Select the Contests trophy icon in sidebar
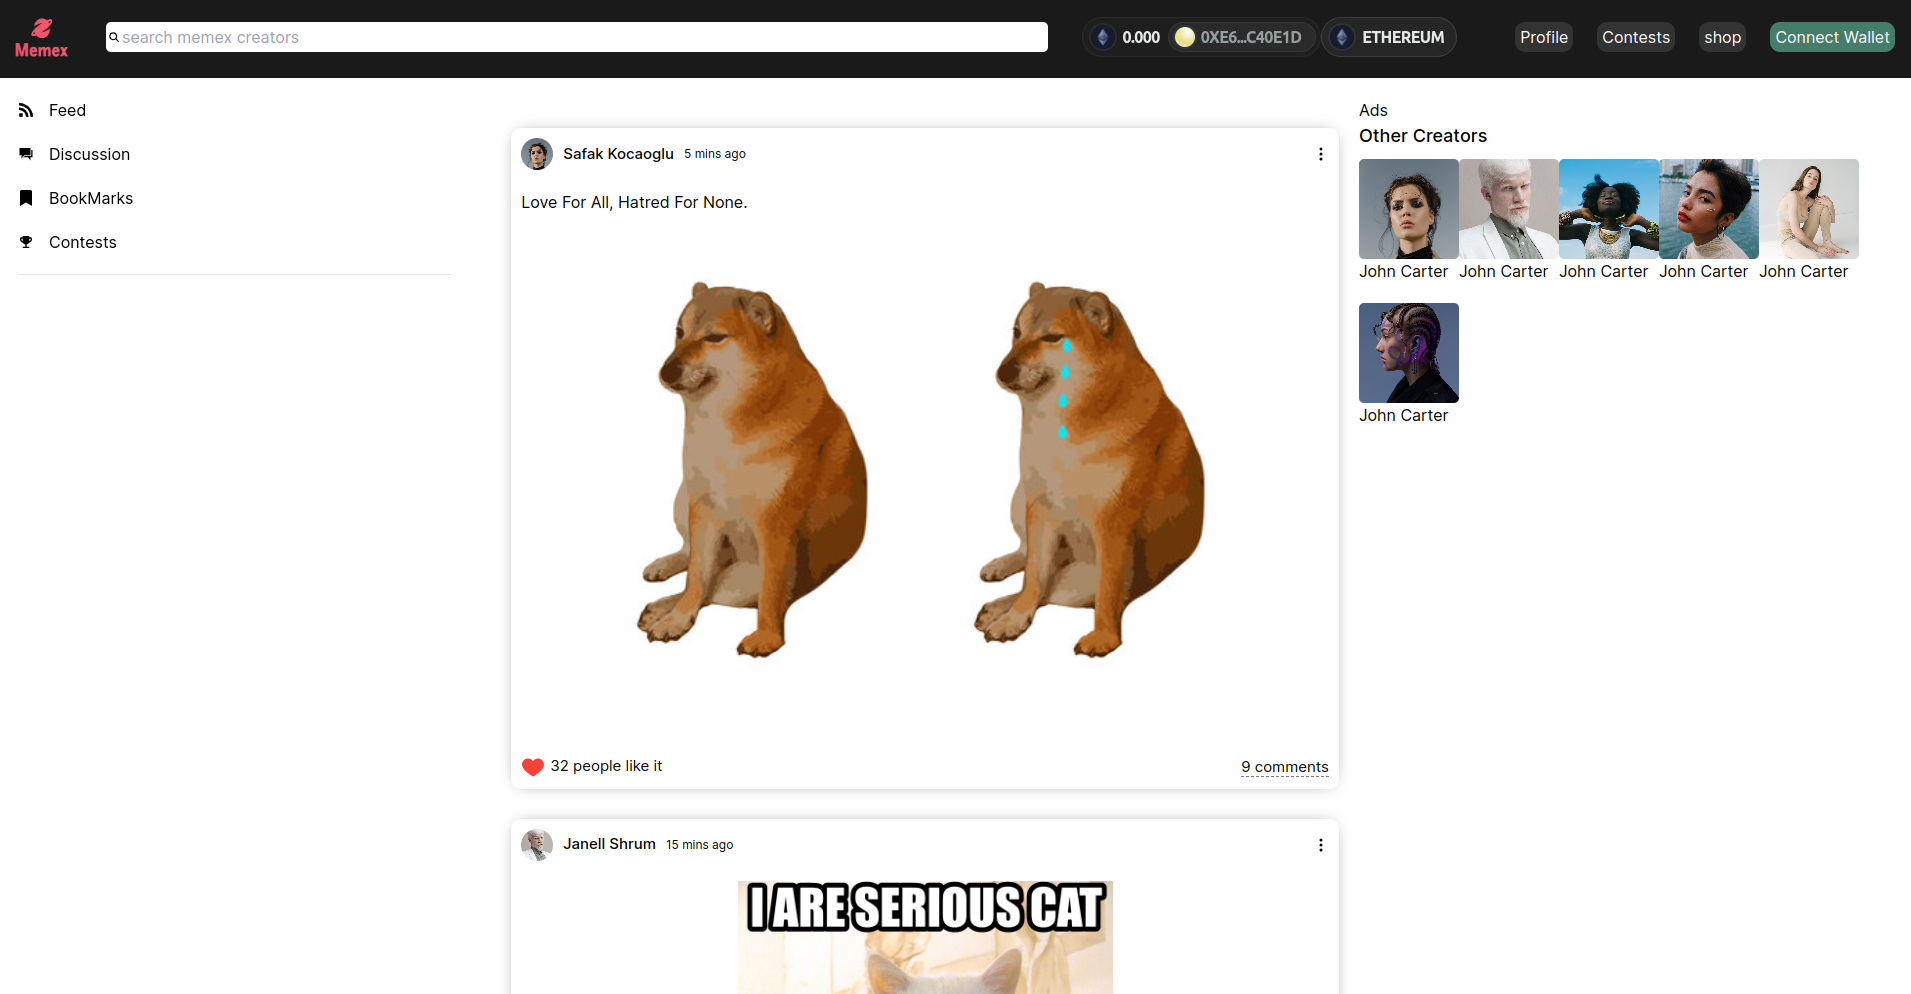Screen dimensions: 1911x994 click(26, 241)
